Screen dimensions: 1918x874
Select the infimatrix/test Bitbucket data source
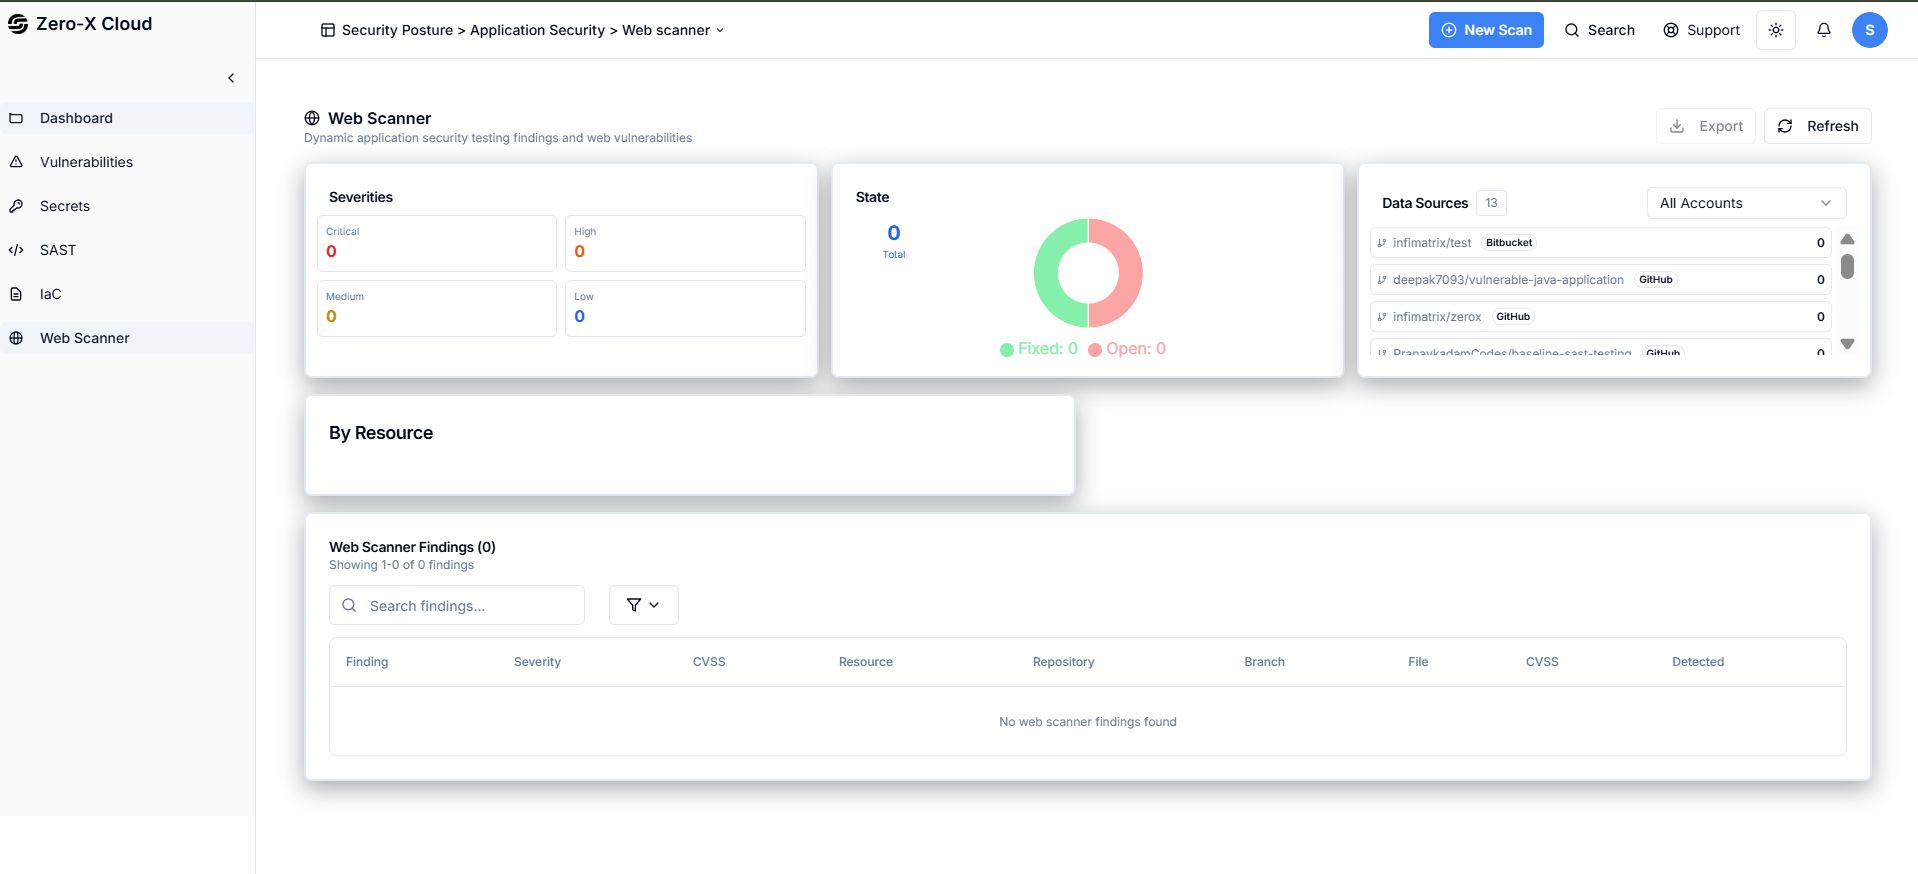coord(1600,242)
